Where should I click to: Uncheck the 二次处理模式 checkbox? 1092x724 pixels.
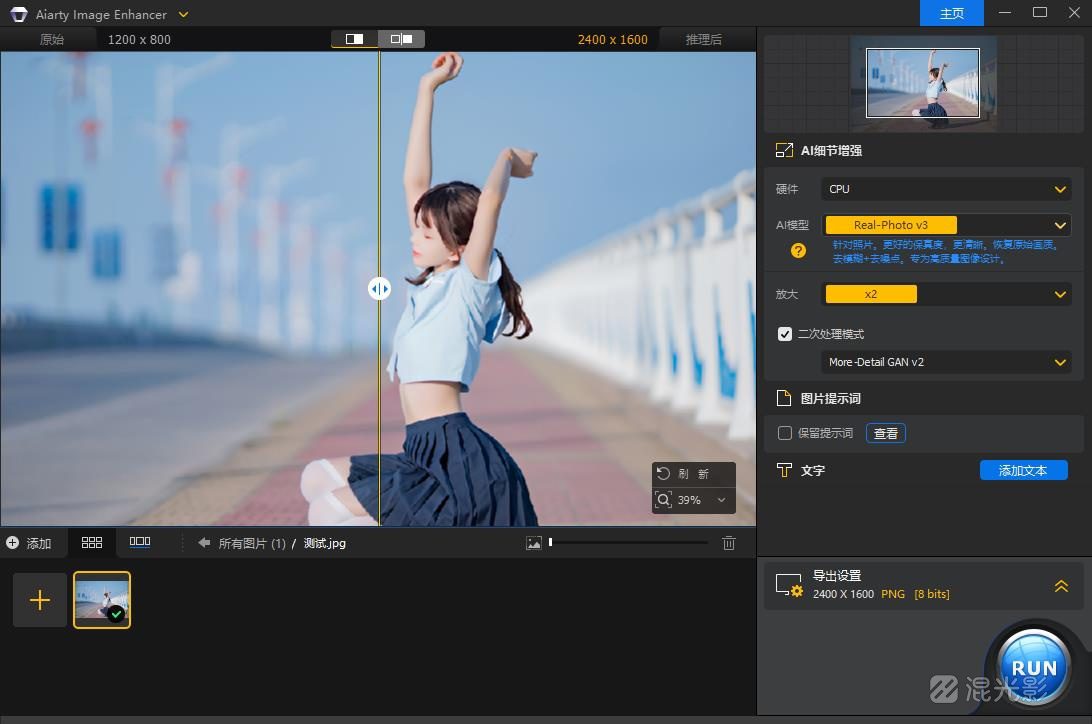click(x=785, y=334)
